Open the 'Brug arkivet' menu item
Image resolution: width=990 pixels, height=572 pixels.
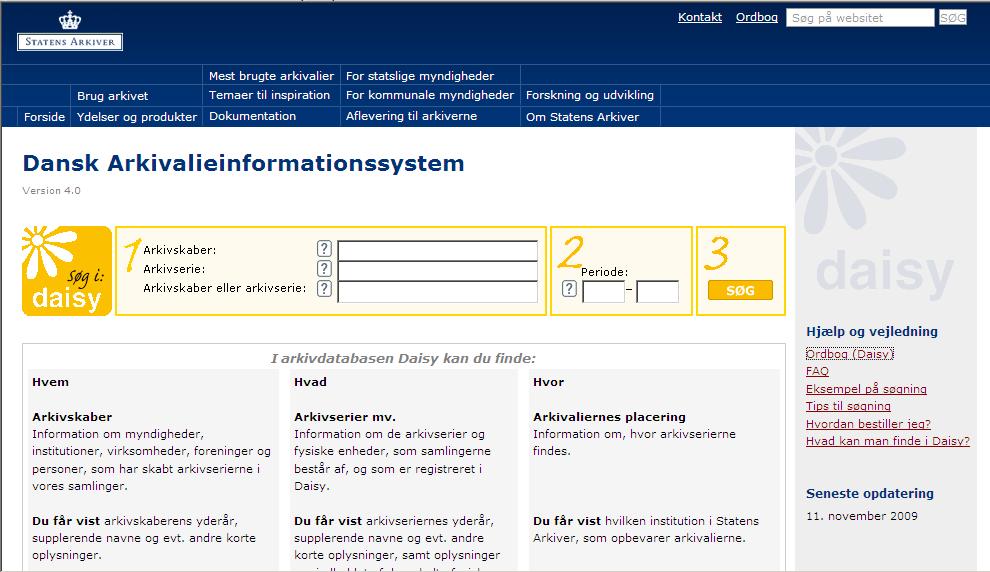pyautogui.click(x=112, y=96)
